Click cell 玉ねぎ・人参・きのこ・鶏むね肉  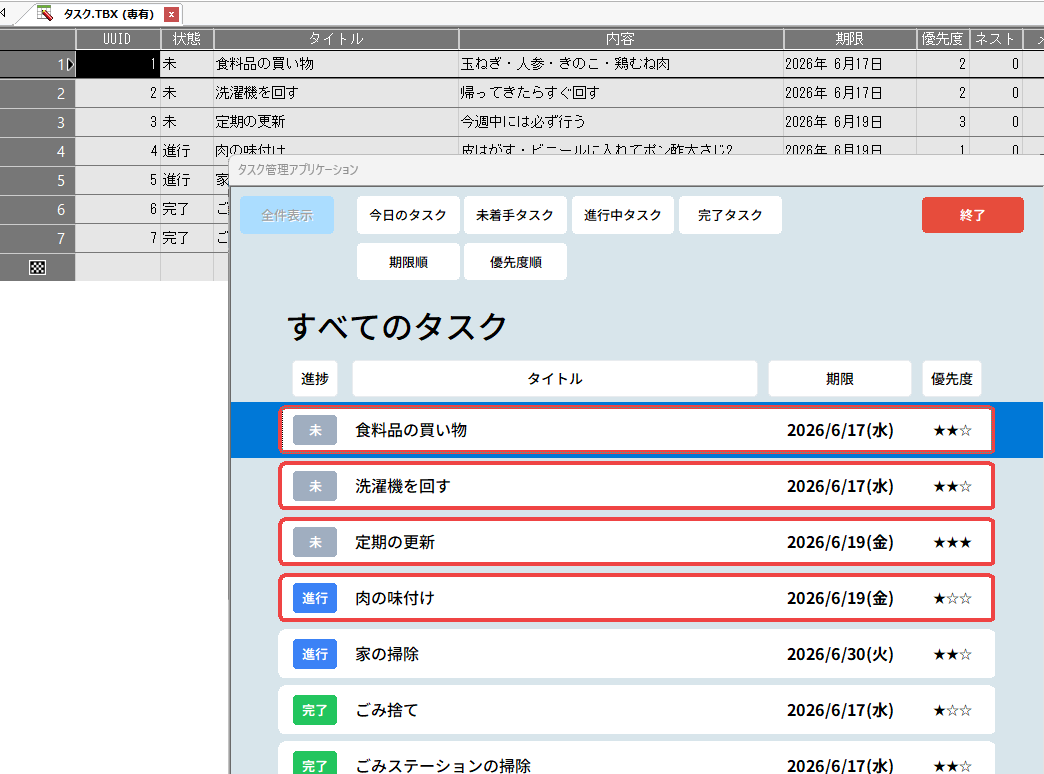point(621,64)
